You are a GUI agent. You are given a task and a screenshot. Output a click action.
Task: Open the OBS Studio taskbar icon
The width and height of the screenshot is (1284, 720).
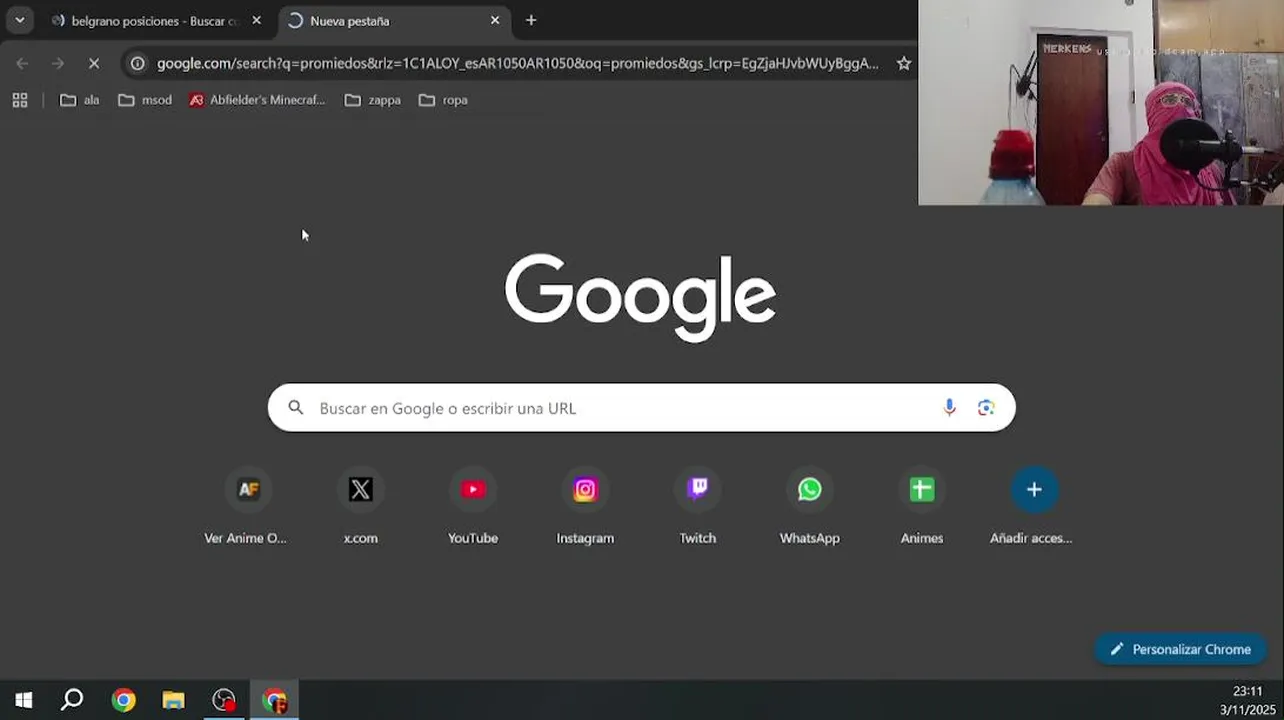point(224,700)
